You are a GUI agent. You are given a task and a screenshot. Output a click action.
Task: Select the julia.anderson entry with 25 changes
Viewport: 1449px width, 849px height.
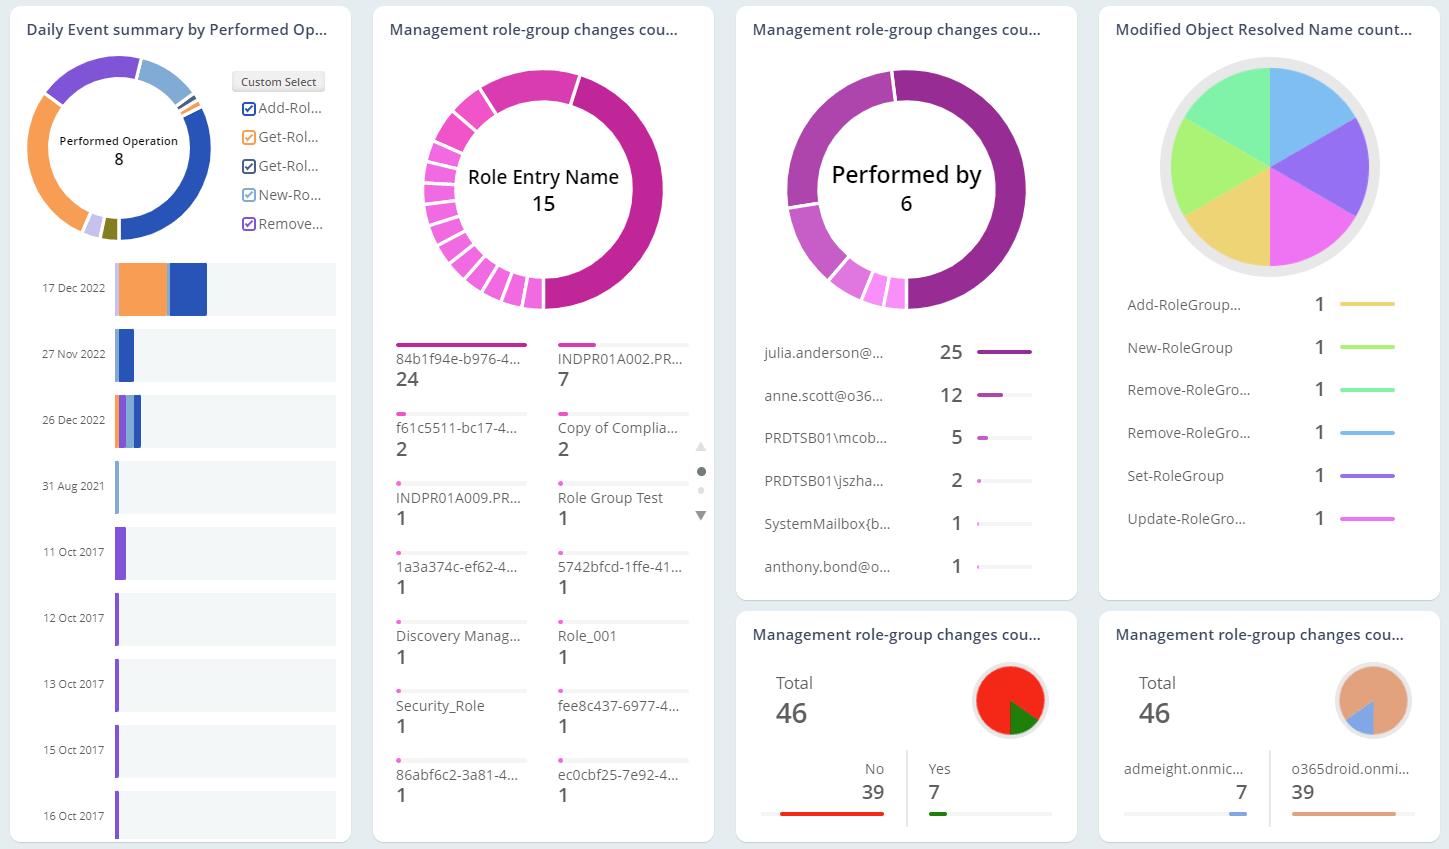coord(823,353)
